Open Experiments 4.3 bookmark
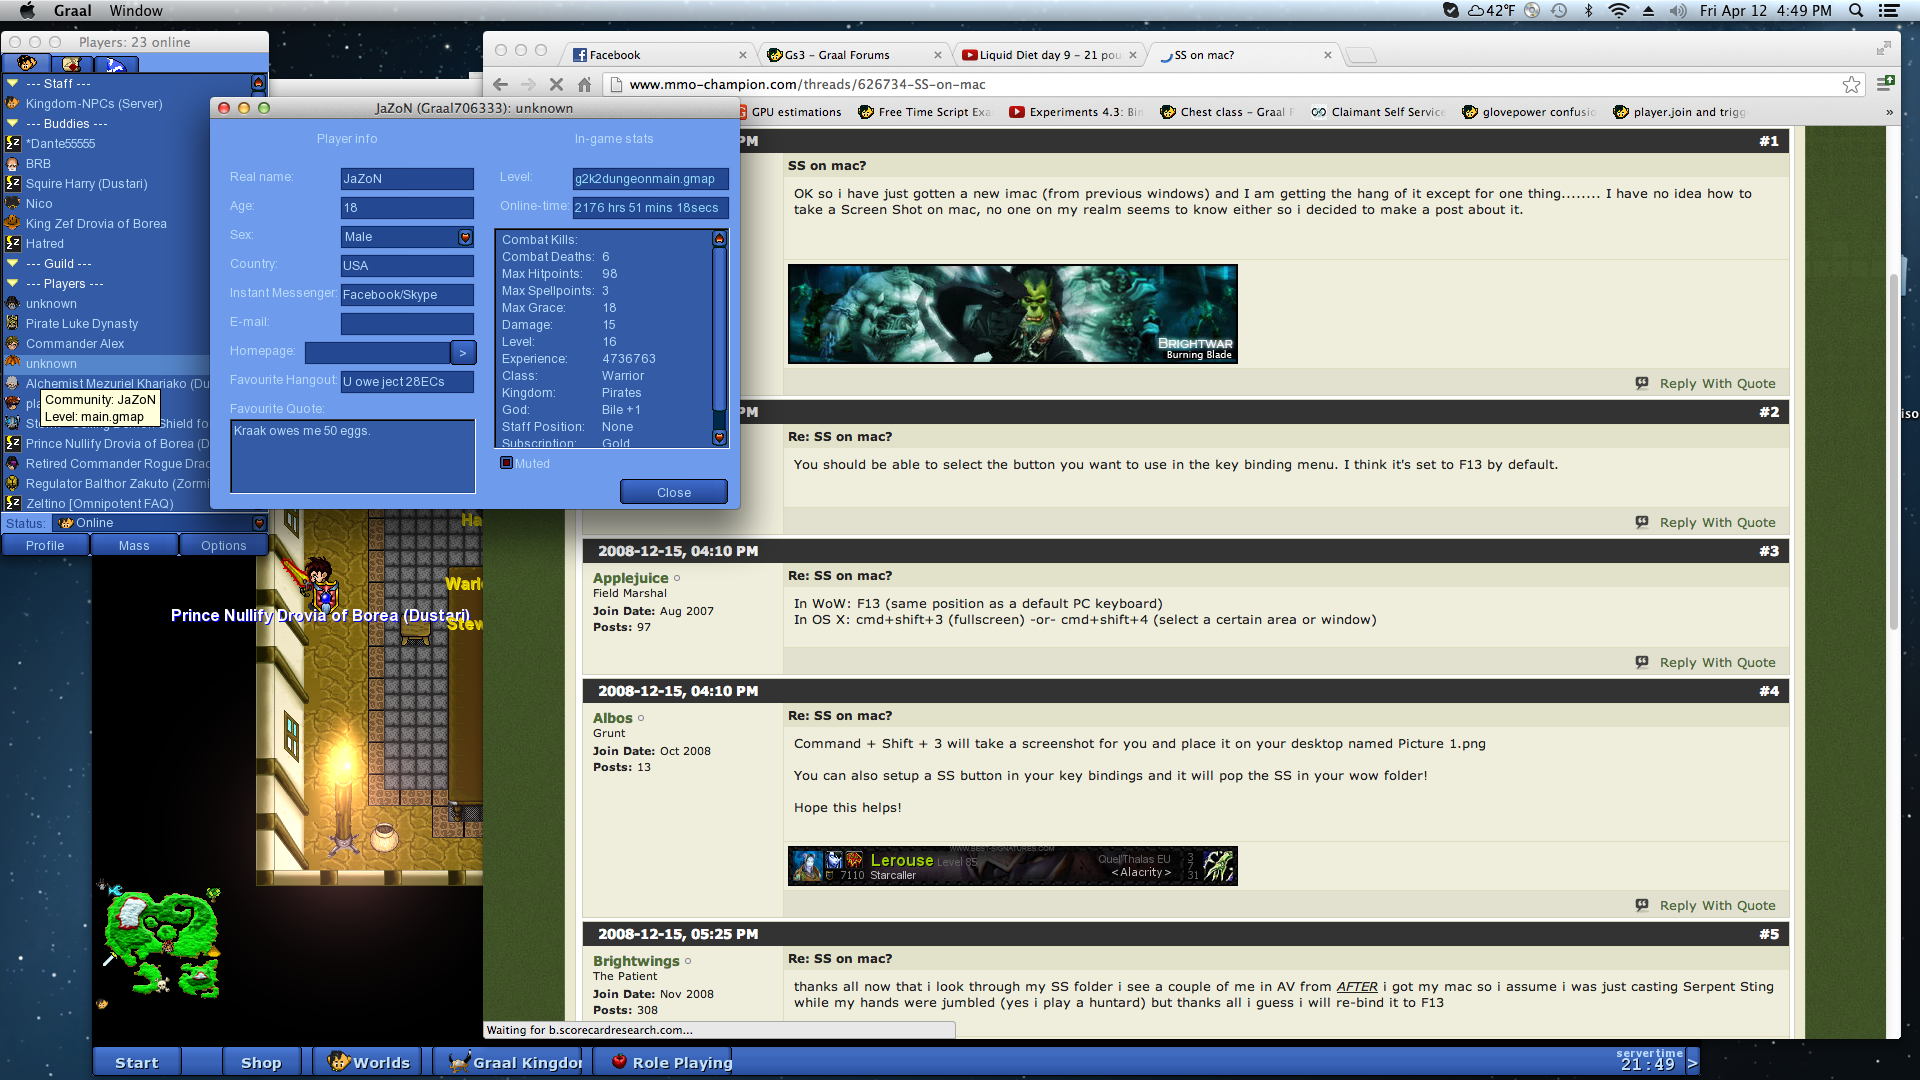The image size is (1920, 1080). (1076, 112)
